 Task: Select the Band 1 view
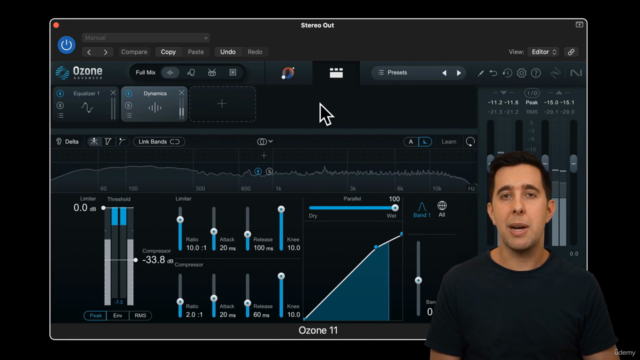(x=422, y=209)
